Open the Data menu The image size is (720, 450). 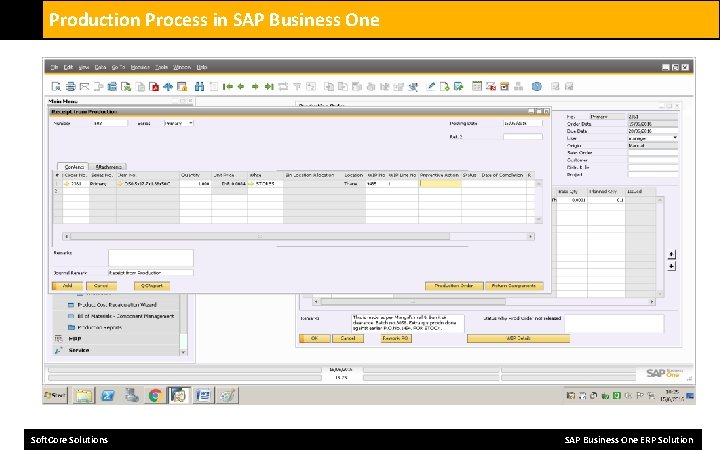click(100, 67)
